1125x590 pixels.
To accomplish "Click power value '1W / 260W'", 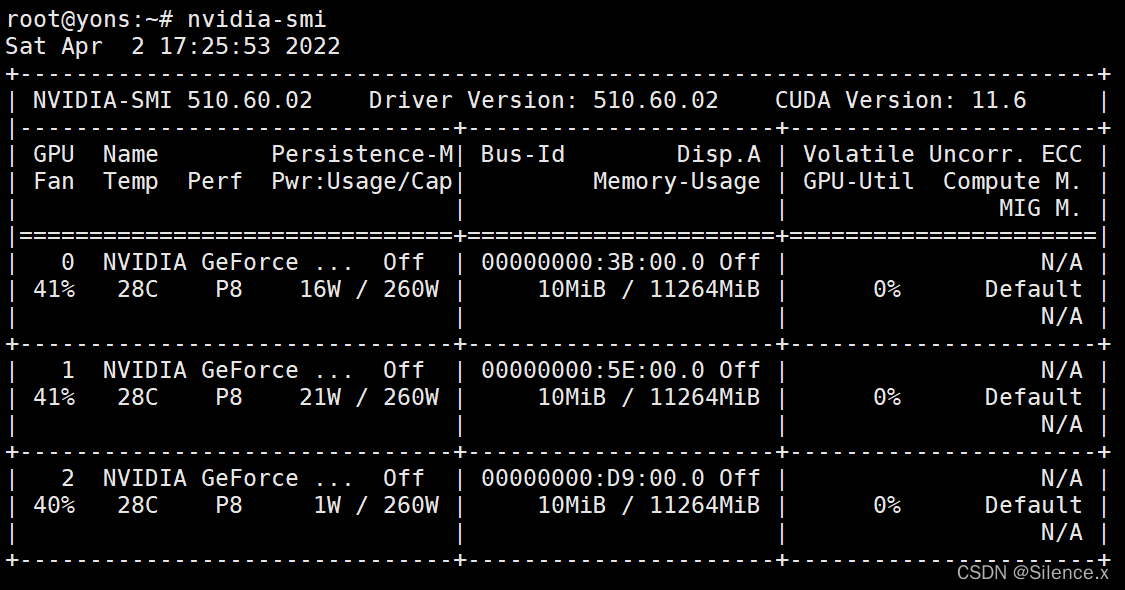I will tap(376, 505).
